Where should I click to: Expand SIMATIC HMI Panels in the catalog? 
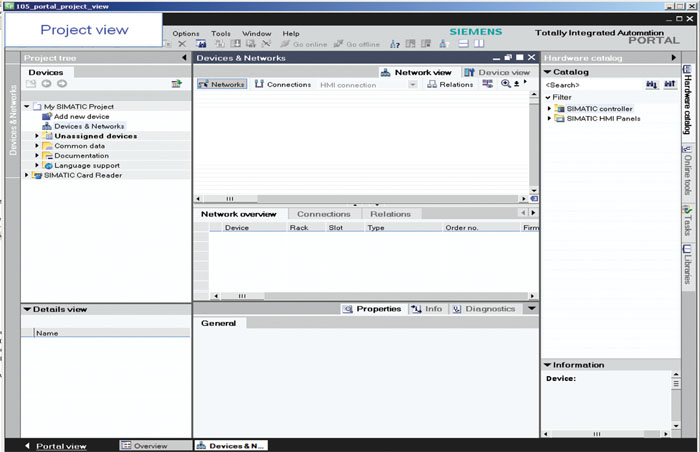tap(549, 118)
